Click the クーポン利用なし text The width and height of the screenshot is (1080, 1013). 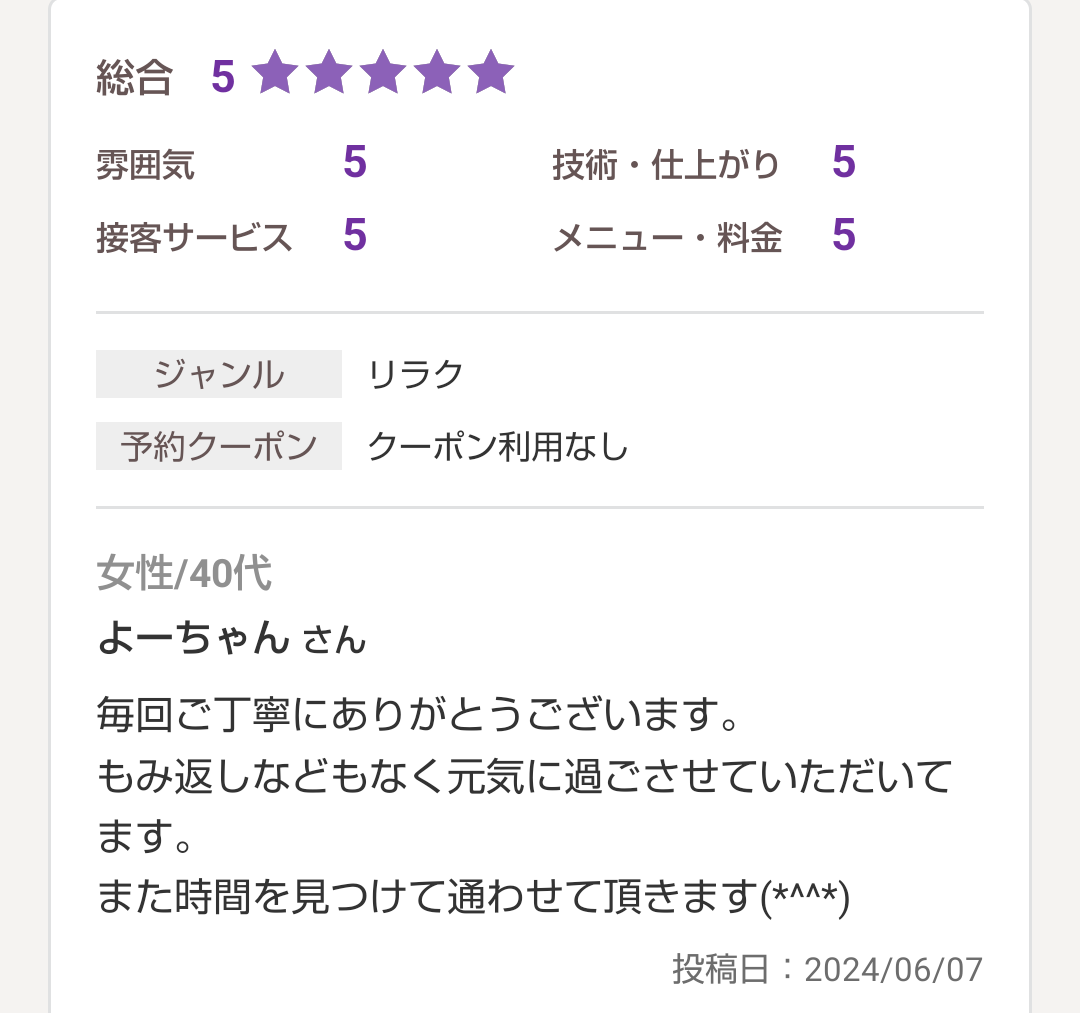498,447
